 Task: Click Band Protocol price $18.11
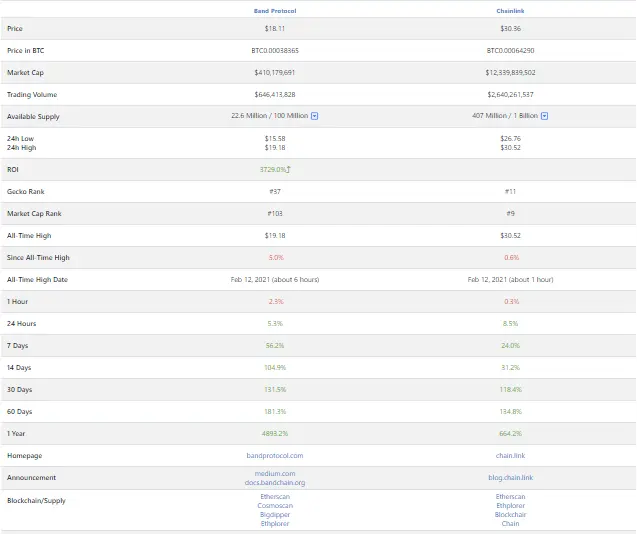275,28
